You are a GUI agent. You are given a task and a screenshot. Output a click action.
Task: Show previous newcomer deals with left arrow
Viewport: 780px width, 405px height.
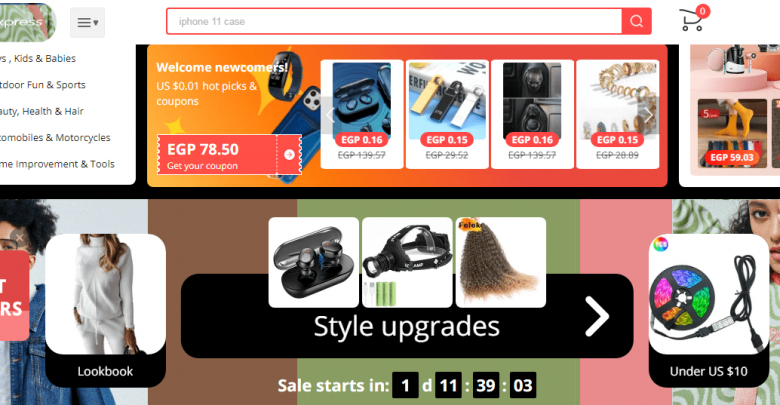[x=329, y=115]
